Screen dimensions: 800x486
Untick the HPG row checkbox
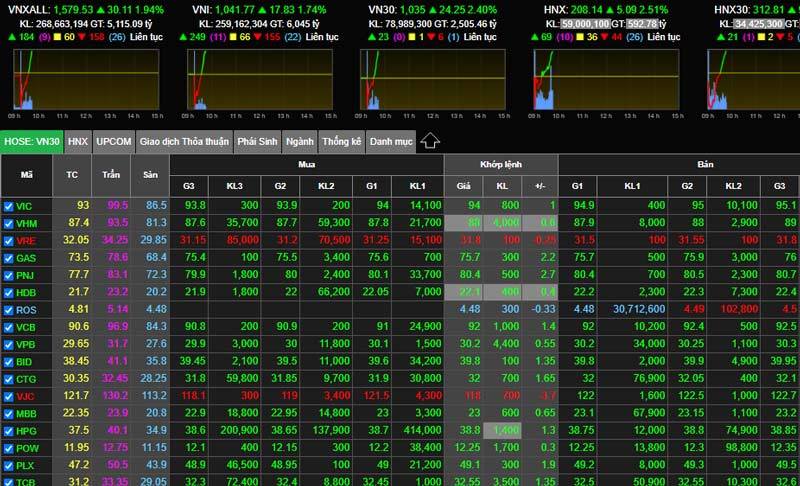tap(8, 430)
